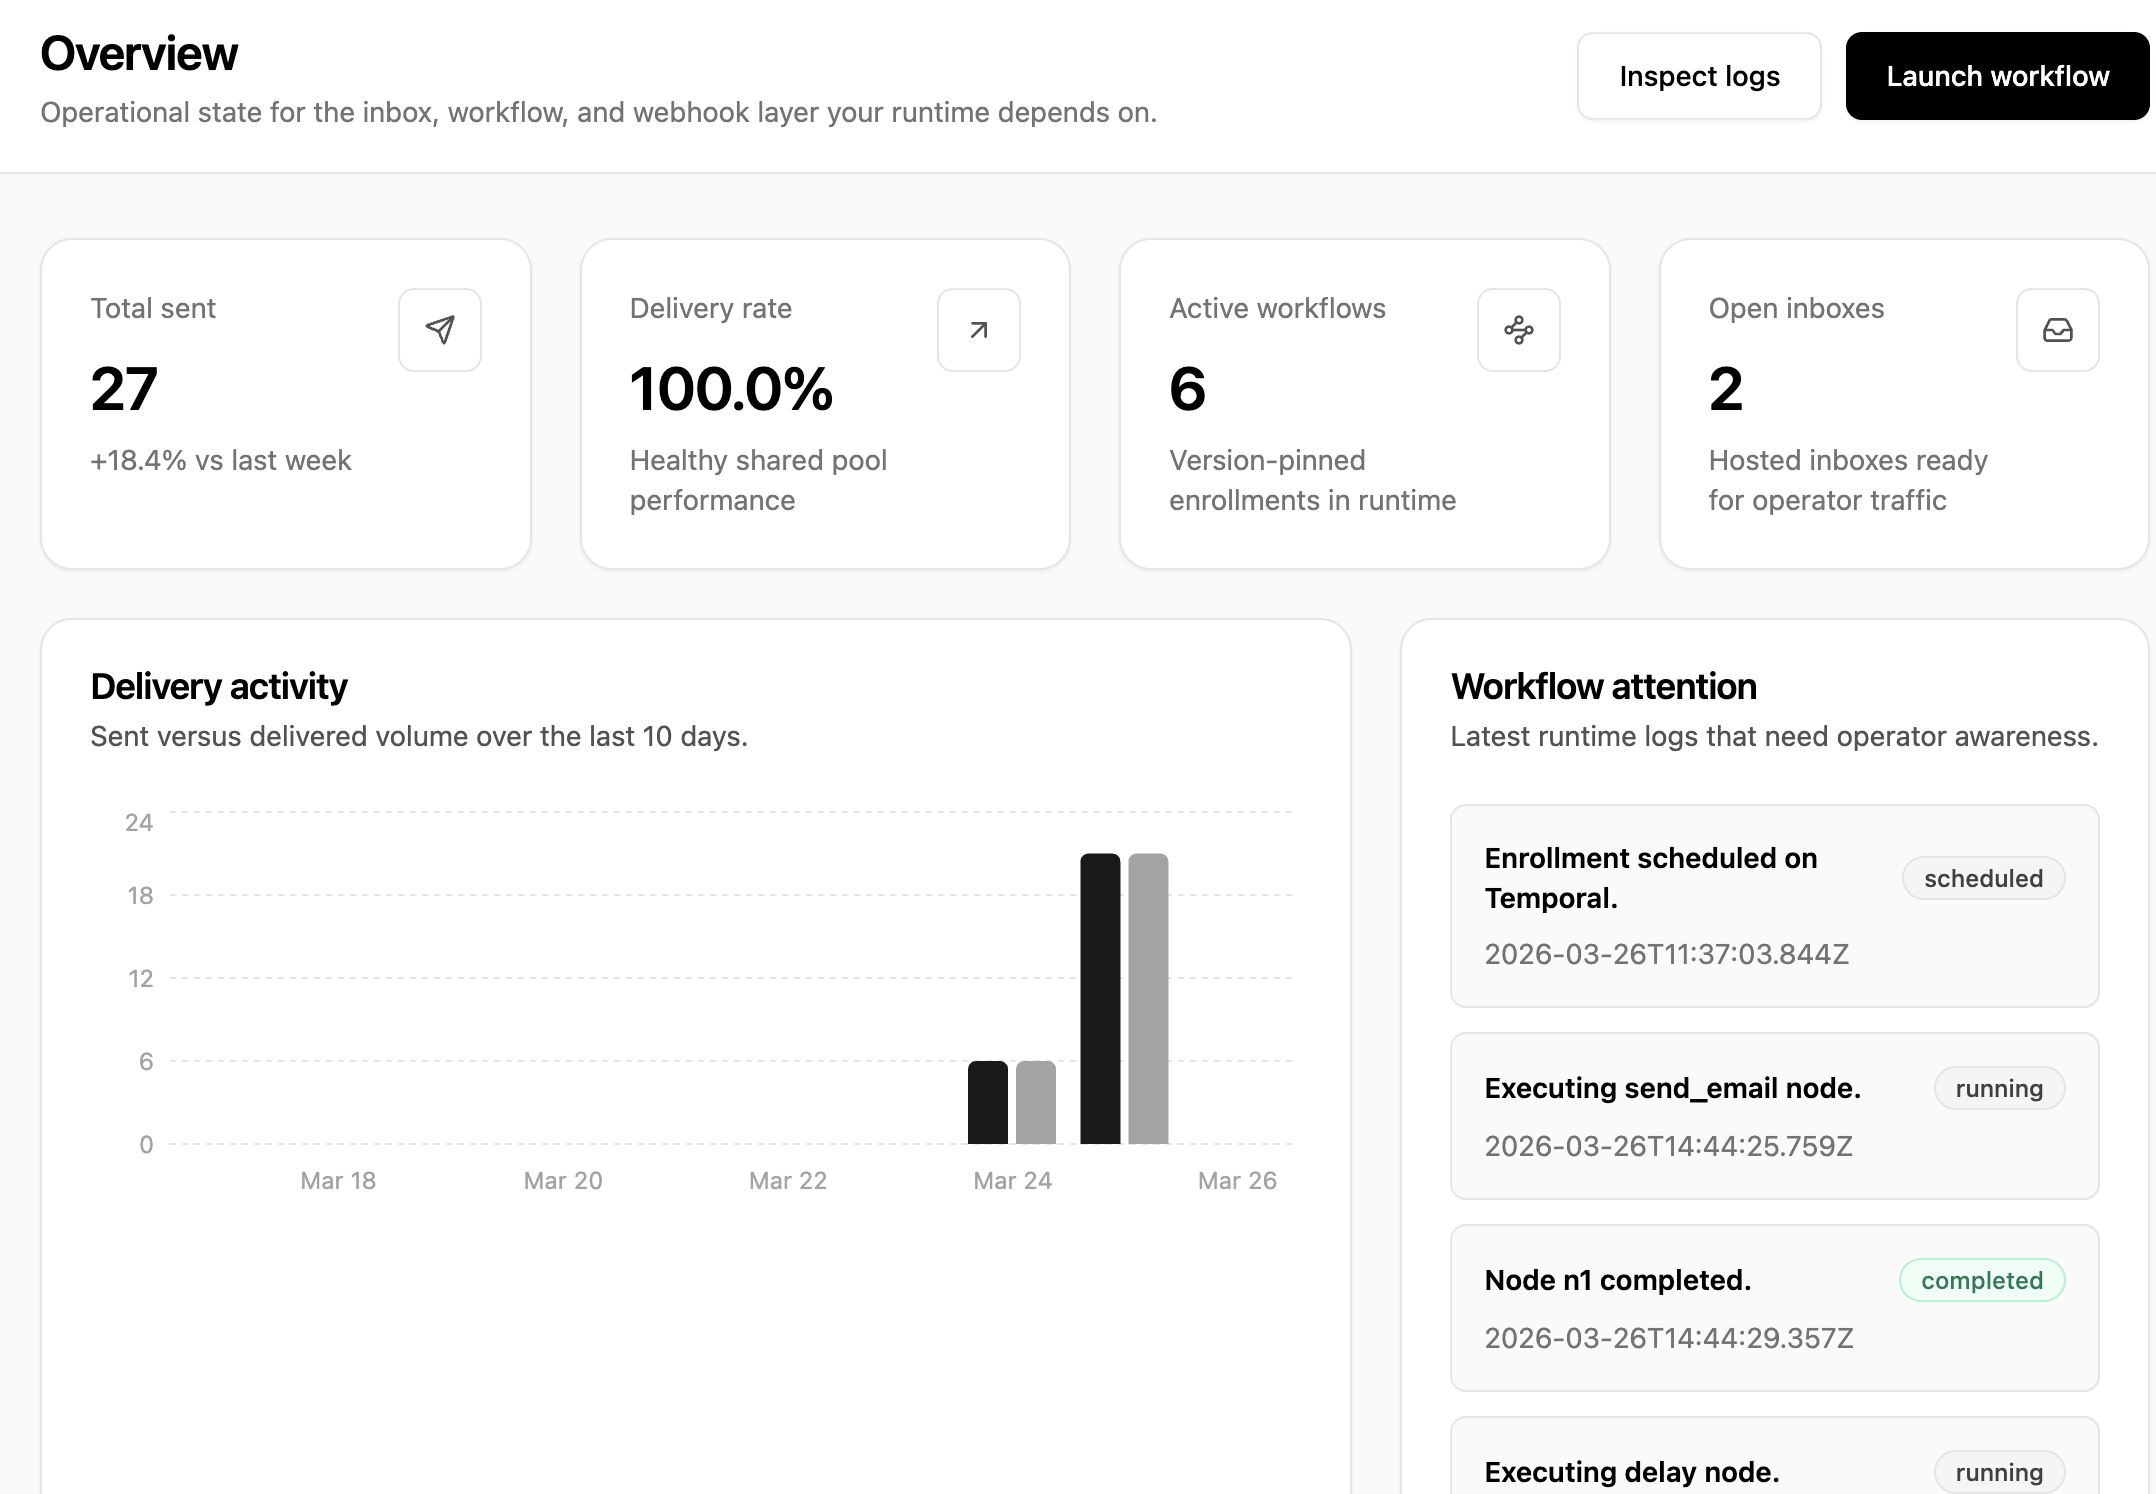2156x1494 pixels.
Task: Click the tallest gray delivered bar in chart
Action: pyautogui.click(x=1148, y=998)
